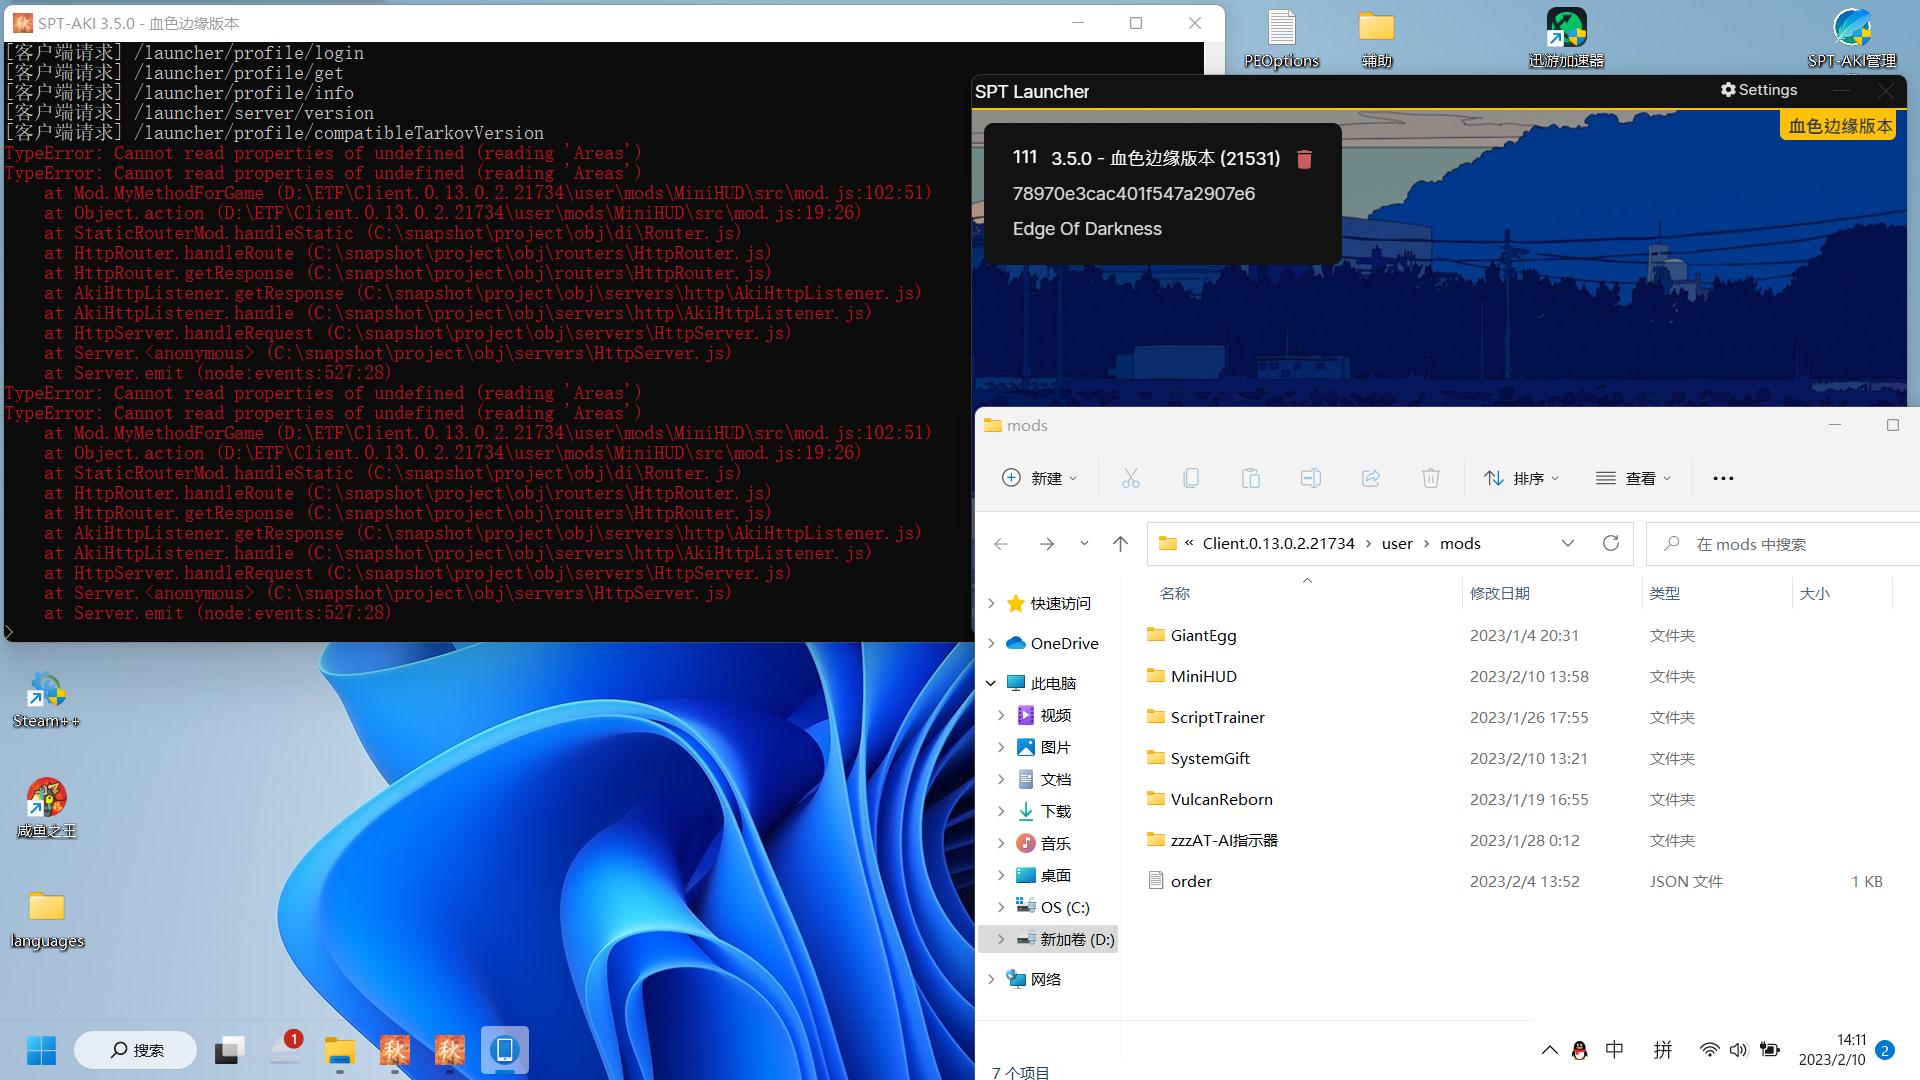
Task: Open the 新建 (New) dropdown
Action: [1040, 478]
